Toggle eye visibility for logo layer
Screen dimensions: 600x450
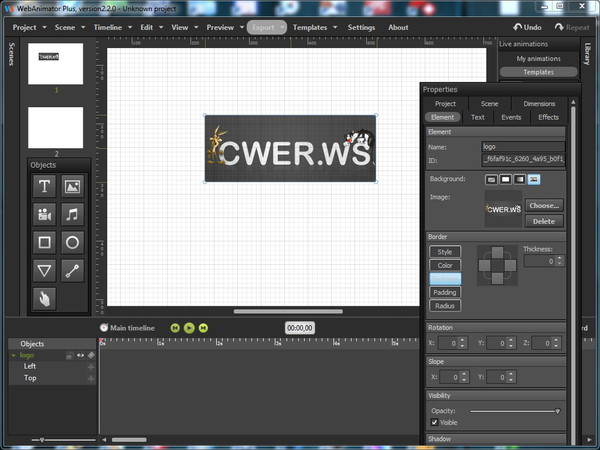(80, 355)
